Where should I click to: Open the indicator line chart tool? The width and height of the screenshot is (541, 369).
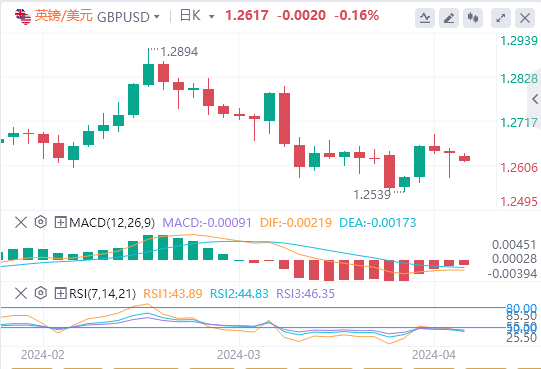click(x=425, y=18)
